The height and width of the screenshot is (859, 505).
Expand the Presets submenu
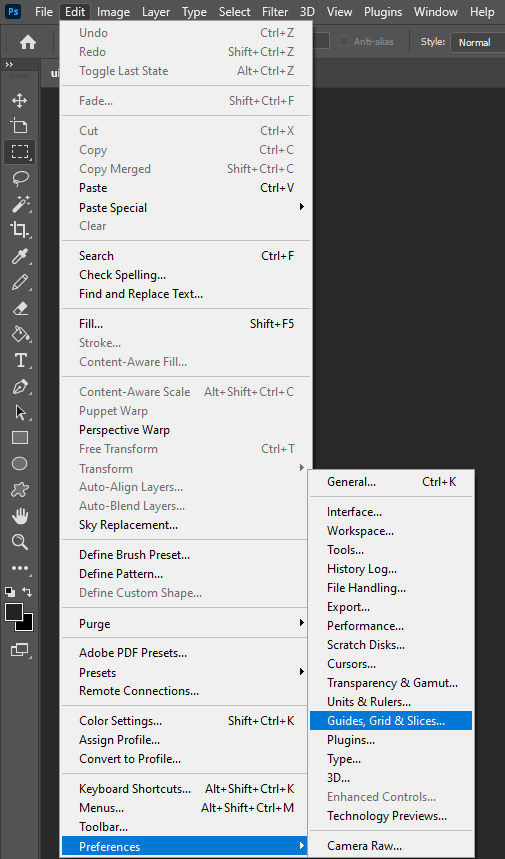pos(186,672)
